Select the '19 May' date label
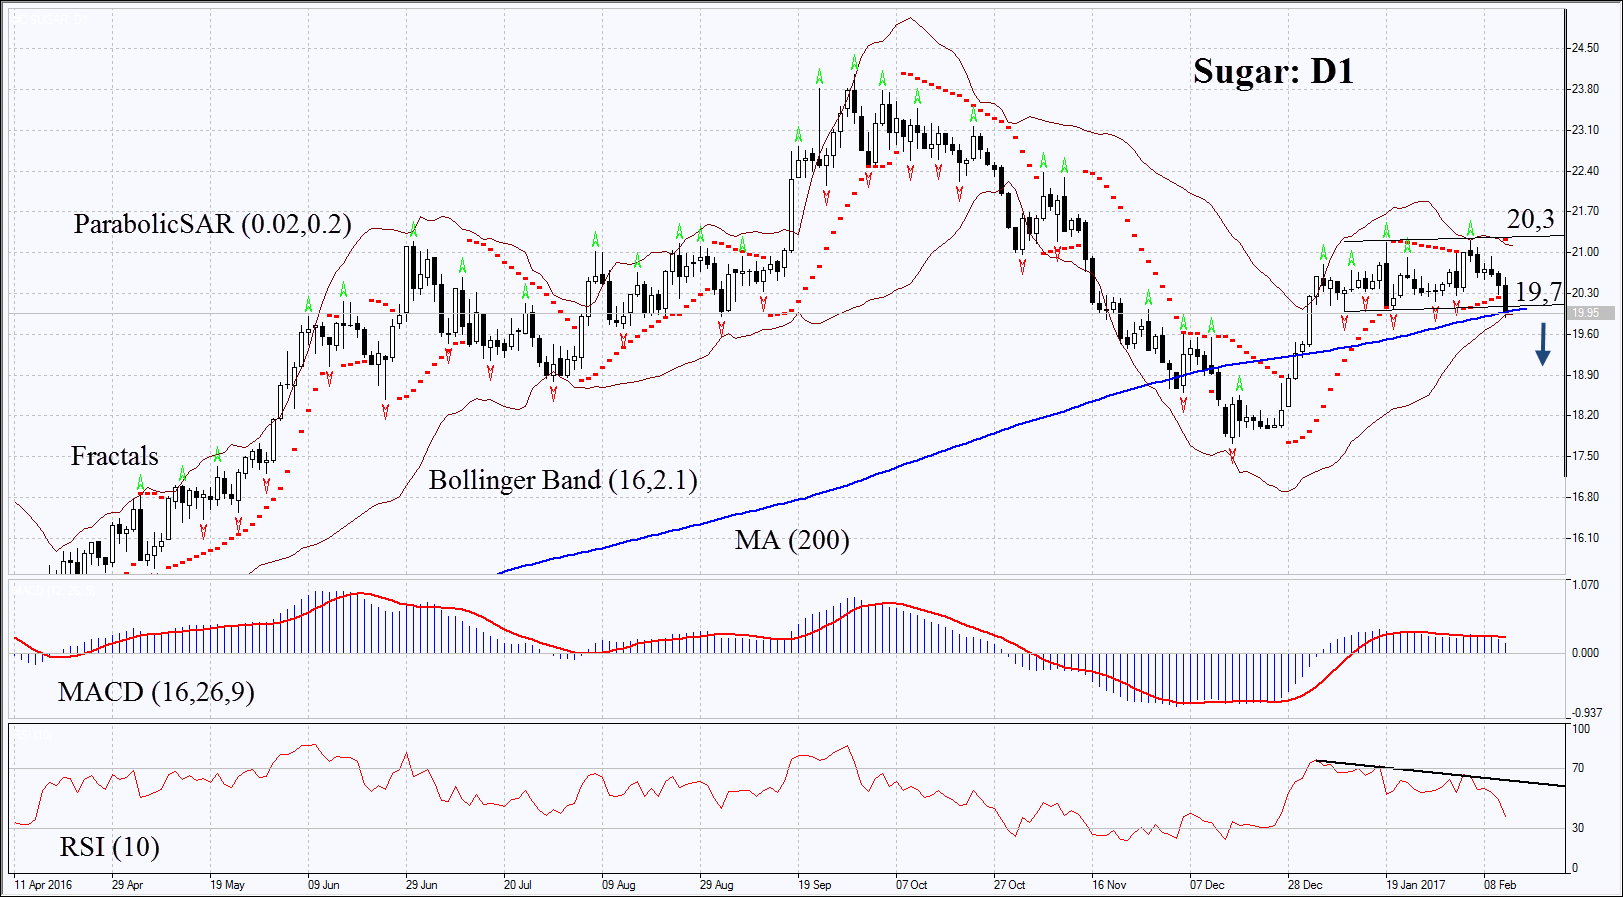 pos(227,885)
